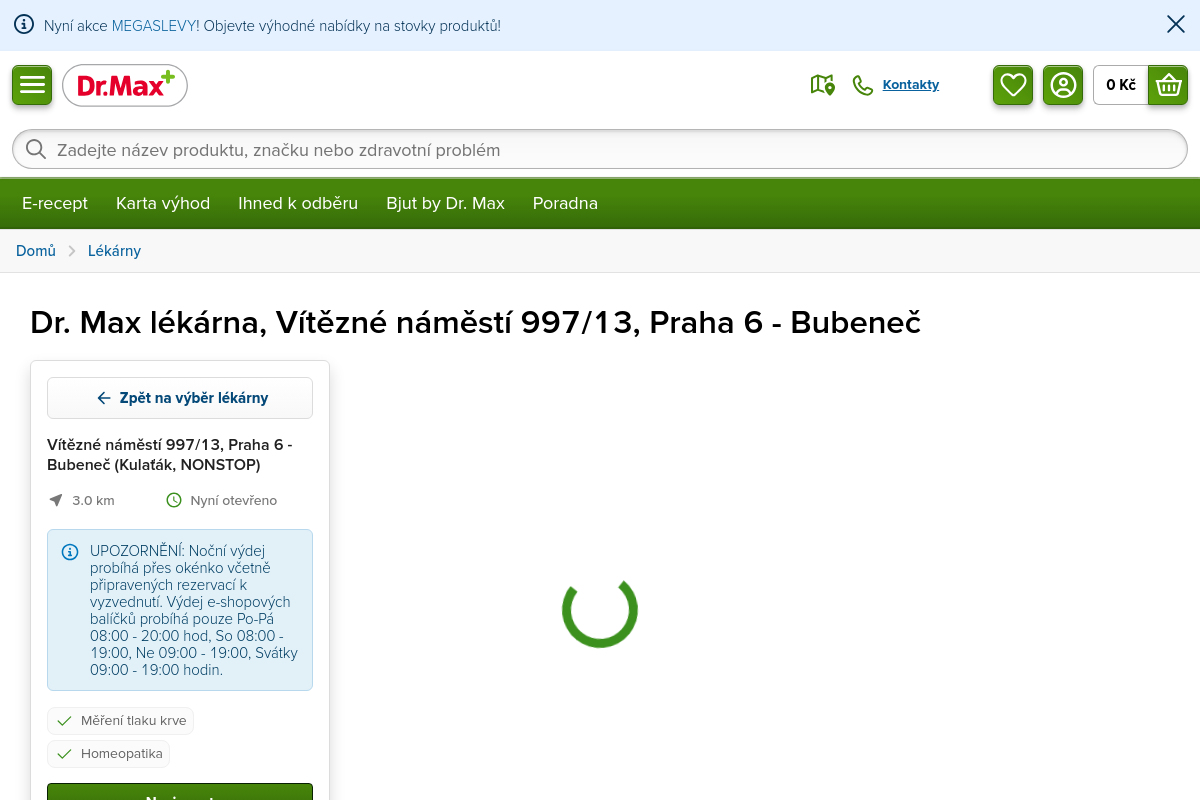Viewport: 1200px width, 800px height.
Task: Open the favorites heart icon
Action: 1013,85
